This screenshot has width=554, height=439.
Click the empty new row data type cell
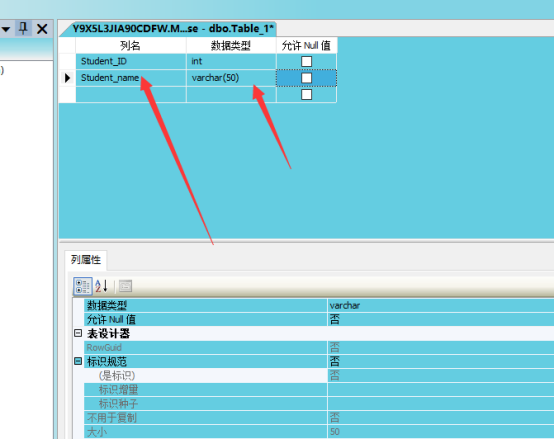point(231,95)
